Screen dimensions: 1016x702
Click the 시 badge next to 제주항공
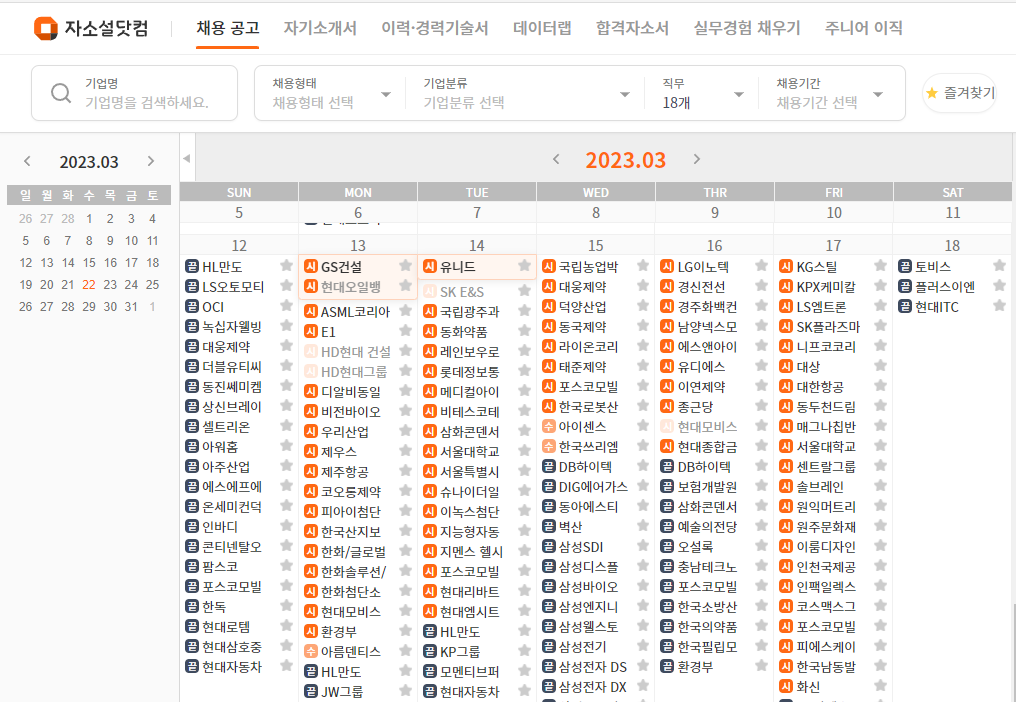point(311,471)
